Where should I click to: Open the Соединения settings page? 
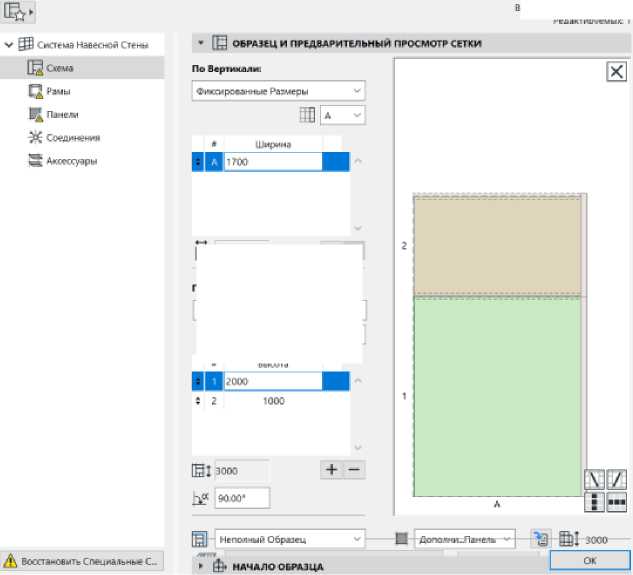(x=73, y=138)
